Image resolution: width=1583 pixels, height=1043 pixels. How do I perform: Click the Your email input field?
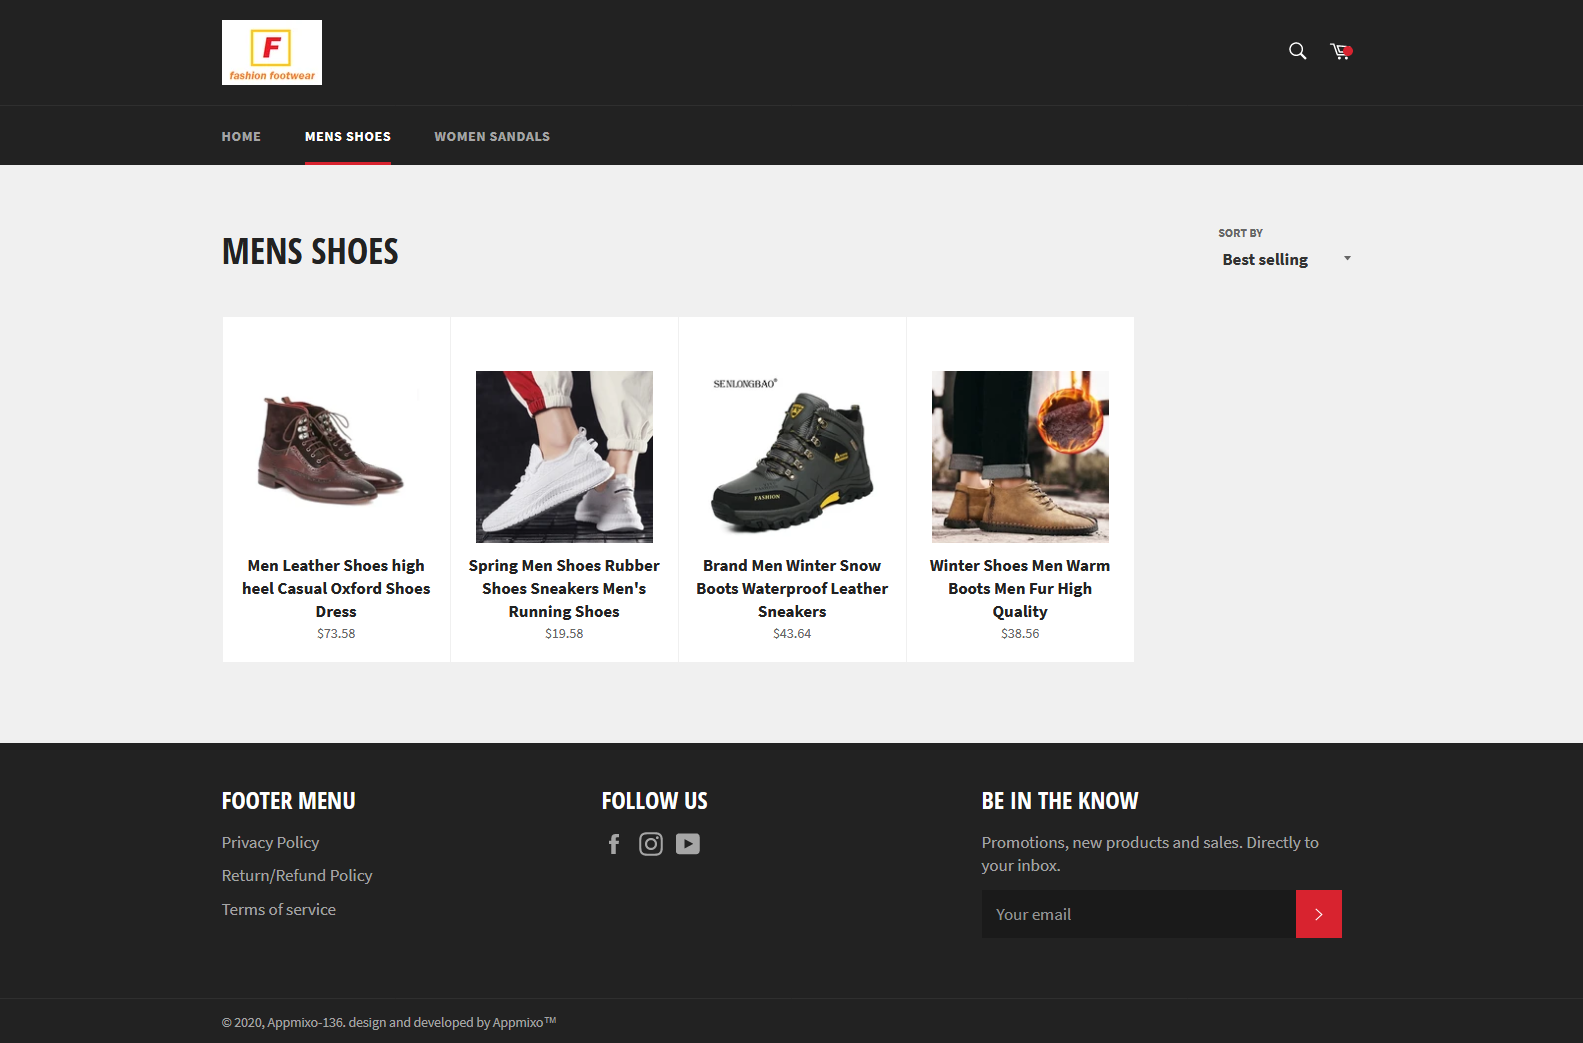1138,914
